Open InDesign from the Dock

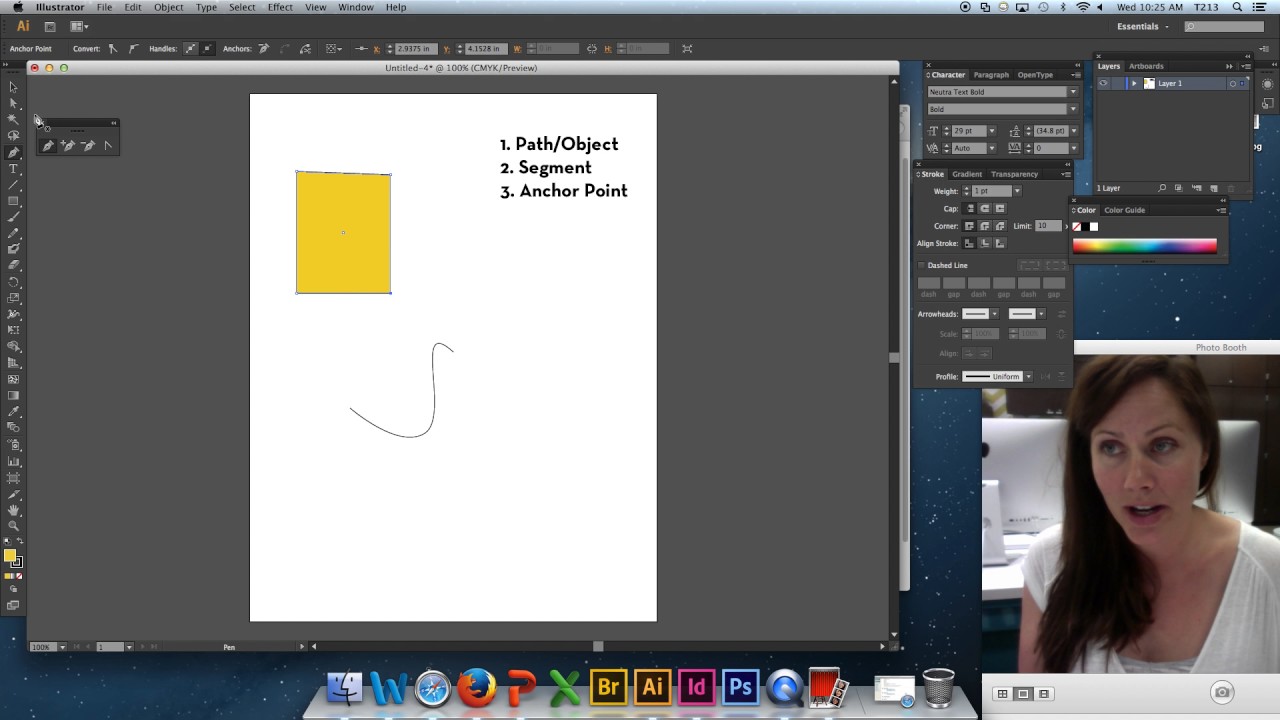[696, 688]
